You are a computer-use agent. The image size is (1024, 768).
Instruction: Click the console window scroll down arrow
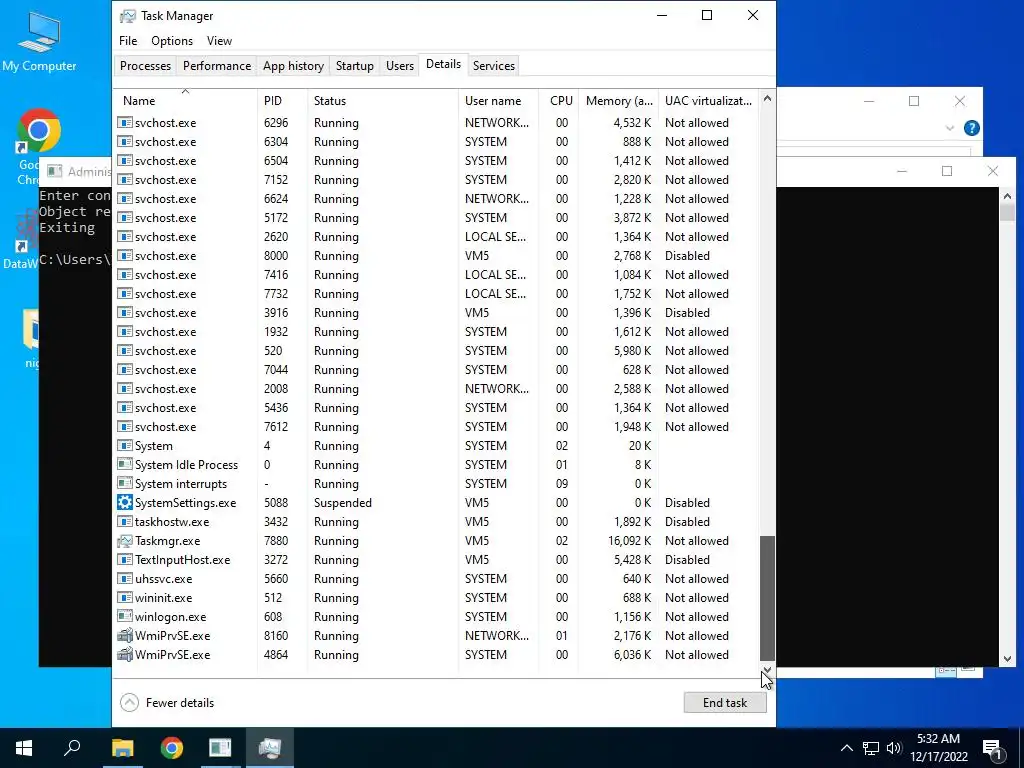1007,659
